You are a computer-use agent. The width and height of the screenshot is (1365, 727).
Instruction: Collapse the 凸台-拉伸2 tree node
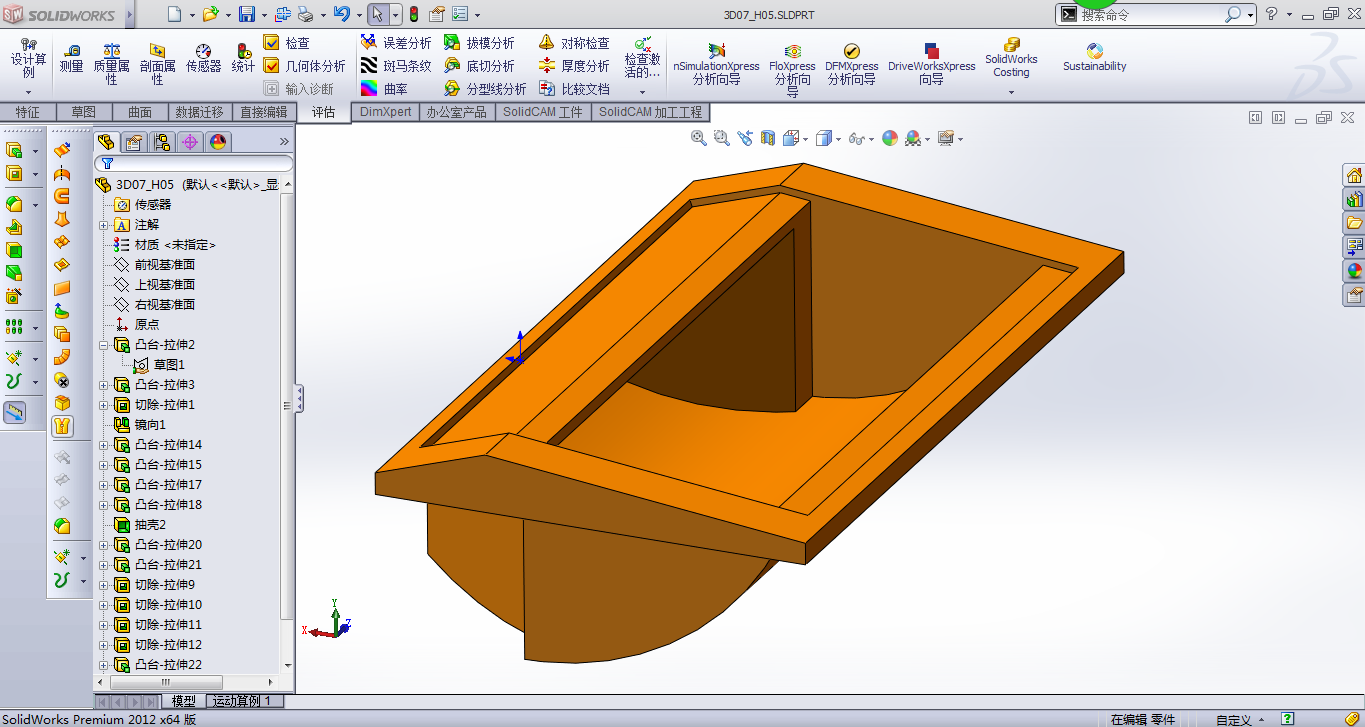(104, 345)
